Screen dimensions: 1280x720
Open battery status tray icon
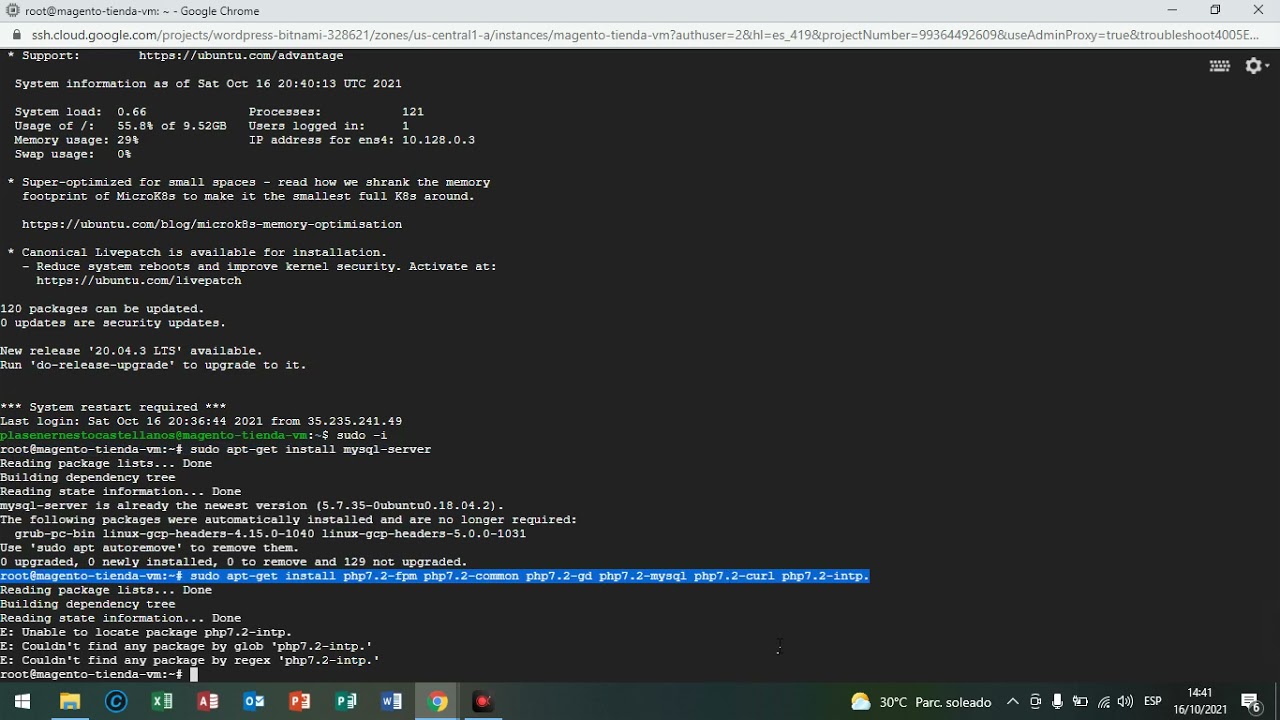pyautogui.click(x=1080, y=702)
